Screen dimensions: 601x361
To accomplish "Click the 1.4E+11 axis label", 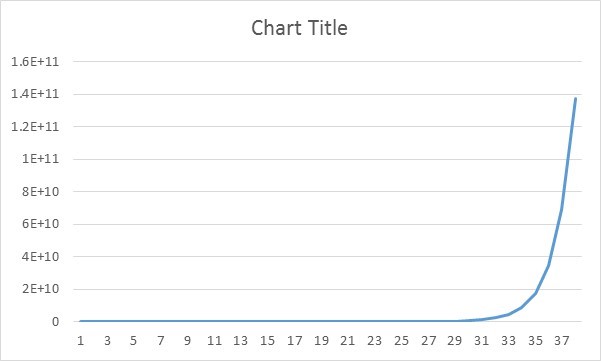I will (35, 94).
